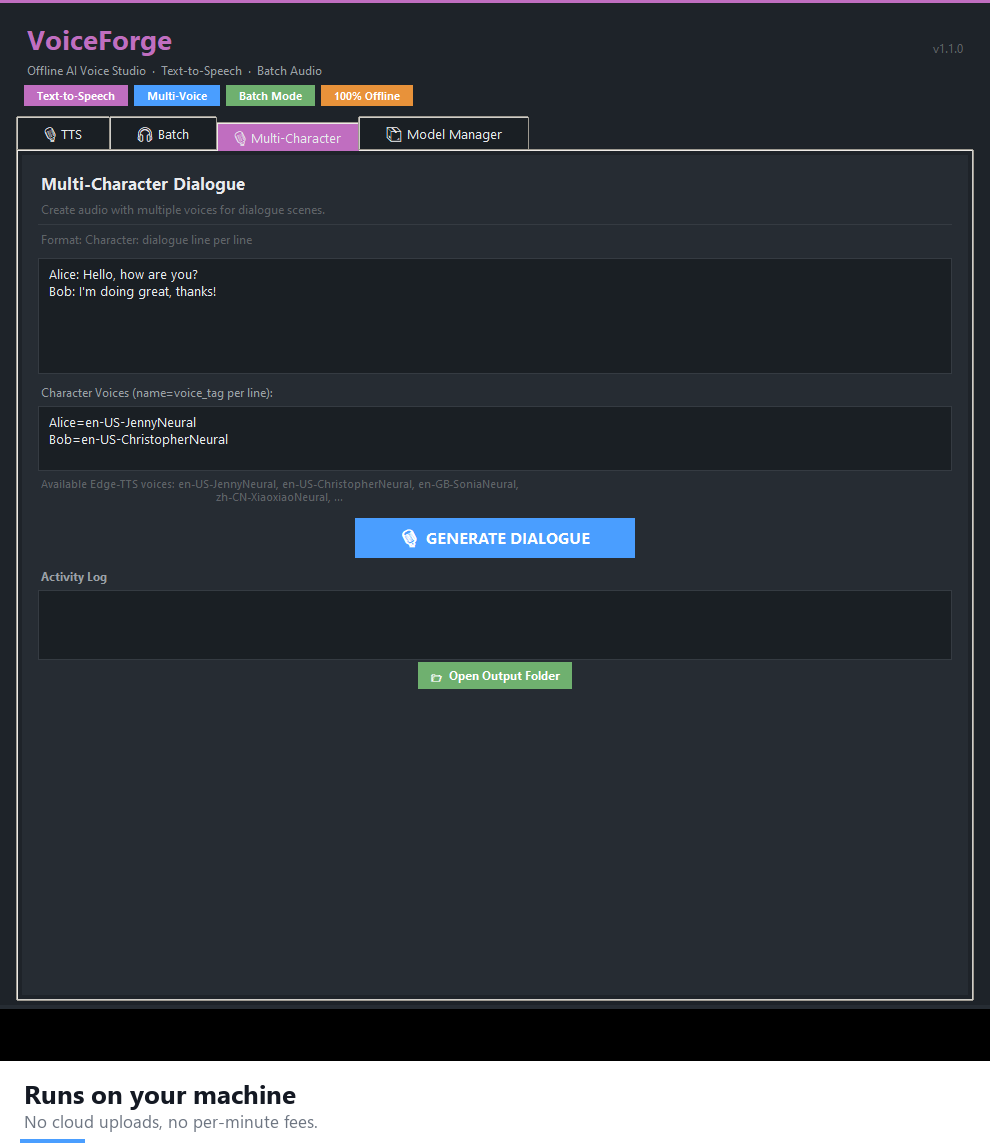
Task: Click the Activity Log label
Action: (x=74, y=577)
